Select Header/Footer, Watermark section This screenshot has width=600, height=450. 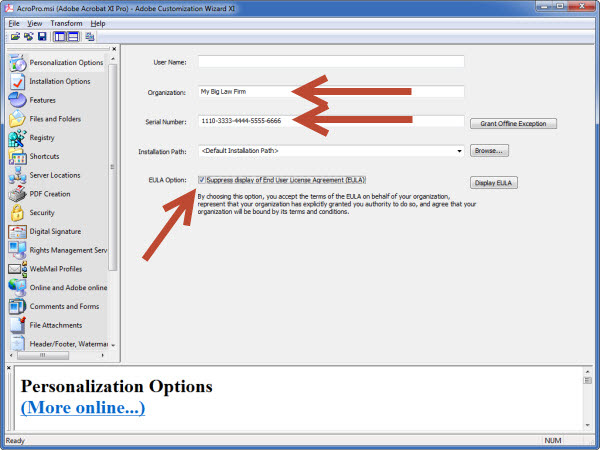[x=57, y=344]
